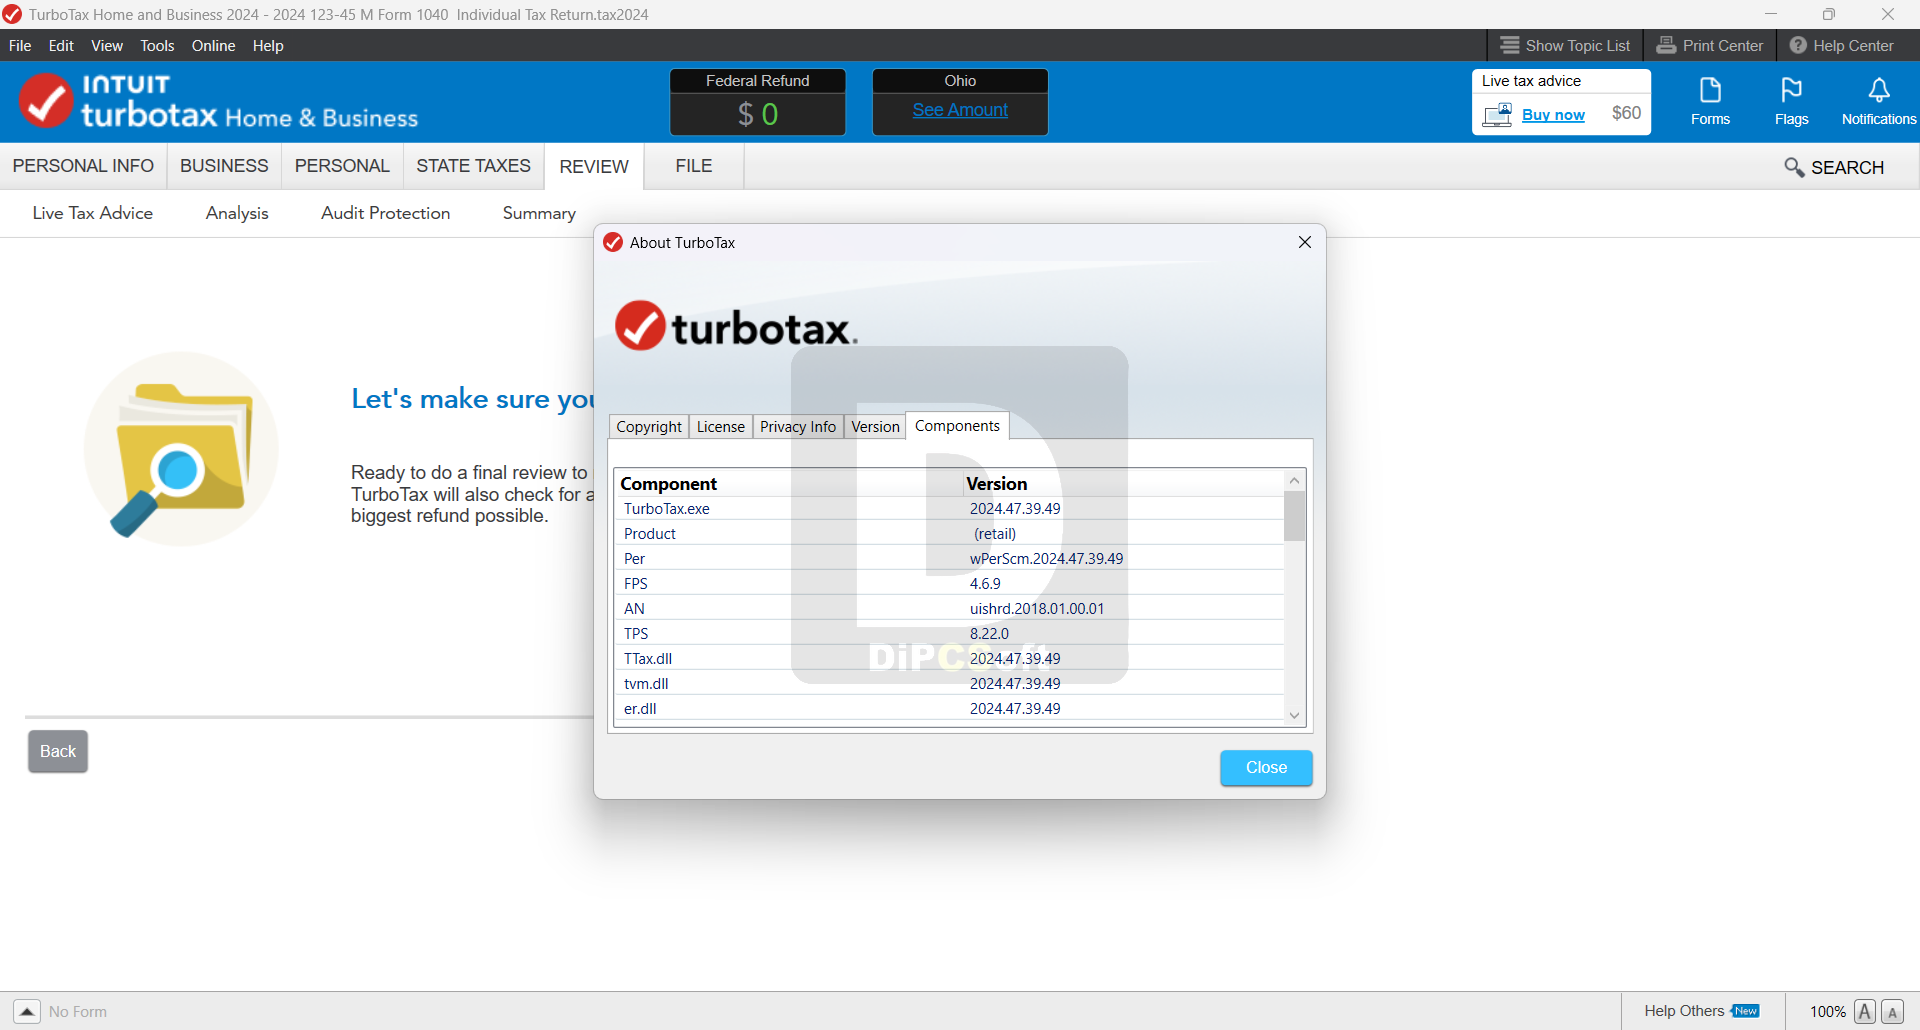Click the 100% zoom level text
The image size is (1920, 1030).
coord(1827,1011)
